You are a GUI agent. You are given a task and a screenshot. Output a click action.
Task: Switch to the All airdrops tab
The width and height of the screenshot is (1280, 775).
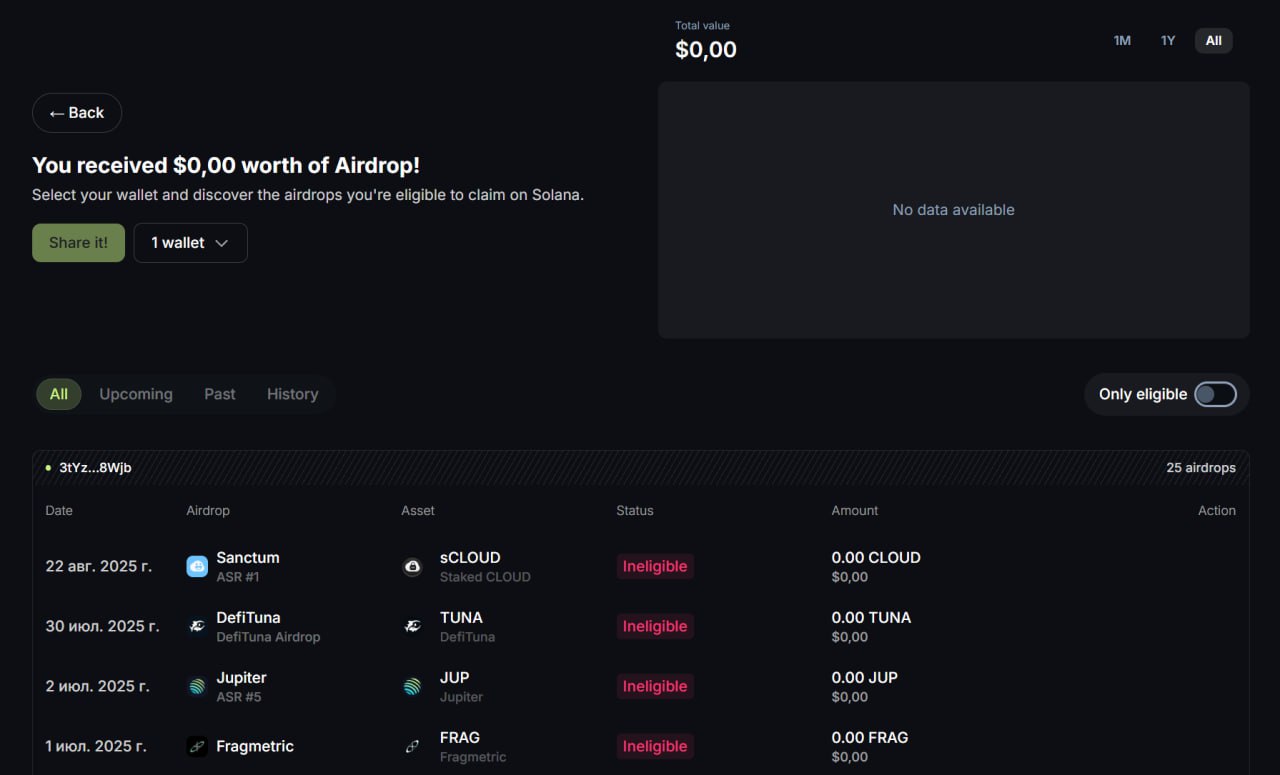pyautogui.click(x=59, y=394)
